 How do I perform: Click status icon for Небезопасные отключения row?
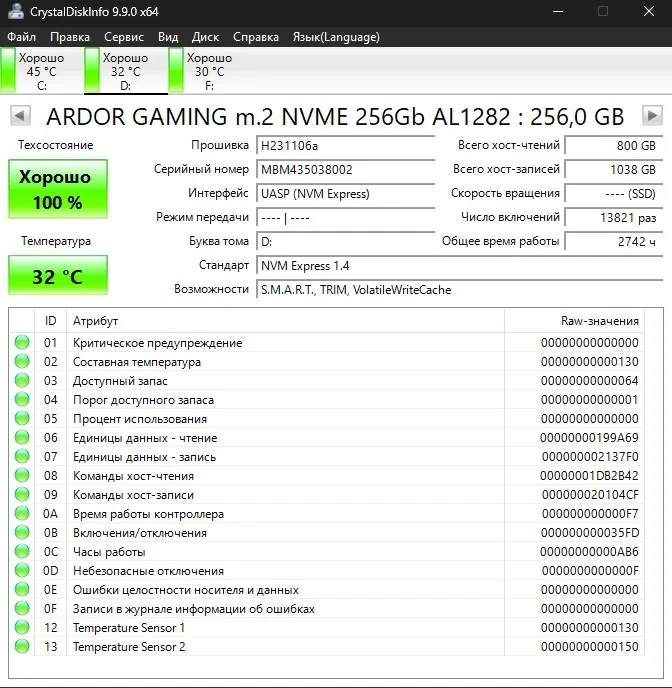pyautogui.click(x=22, y=570)
